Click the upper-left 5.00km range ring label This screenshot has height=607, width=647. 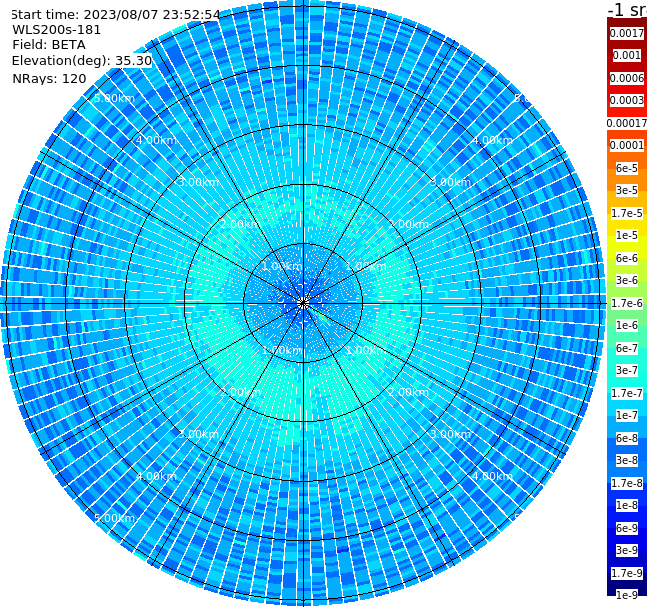tap(114, 98)
